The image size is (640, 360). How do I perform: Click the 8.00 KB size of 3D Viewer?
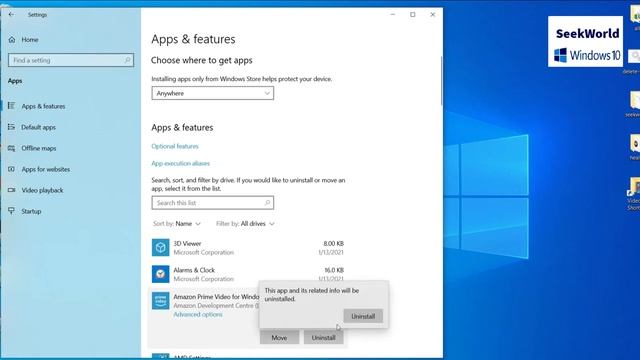pos(333,244)
